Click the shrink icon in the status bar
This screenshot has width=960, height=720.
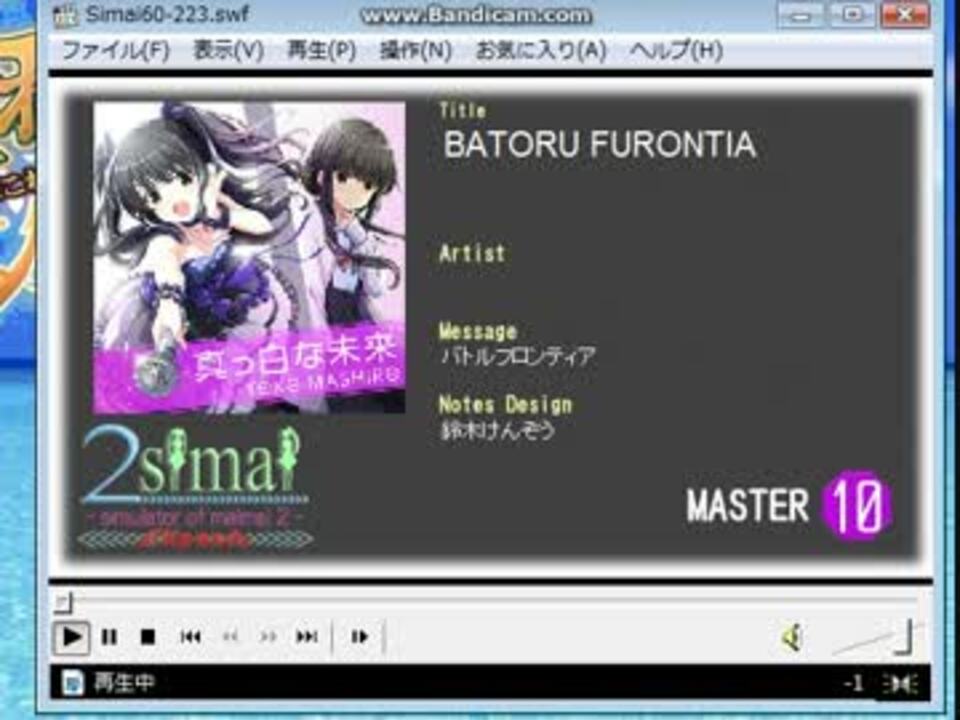click(900, 683)
